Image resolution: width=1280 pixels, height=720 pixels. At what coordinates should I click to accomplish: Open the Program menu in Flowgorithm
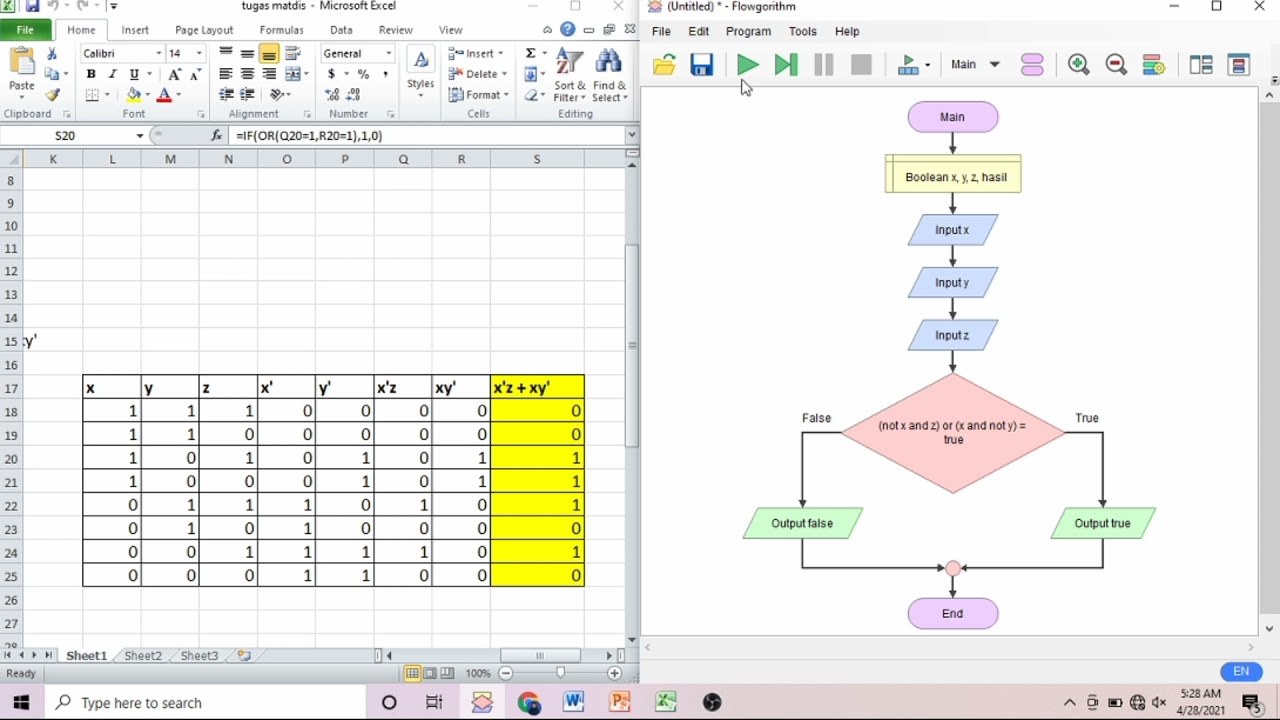(748, 31)
